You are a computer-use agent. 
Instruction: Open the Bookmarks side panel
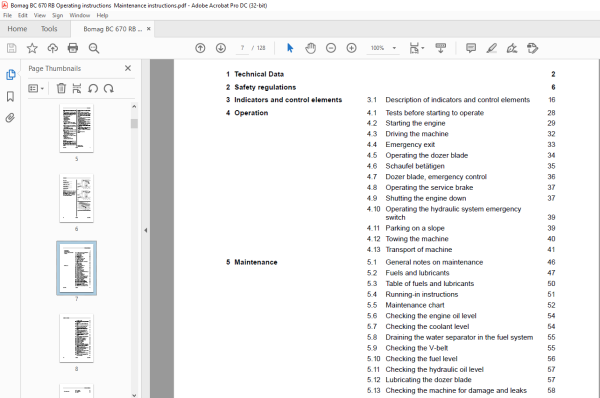(10, 96)
